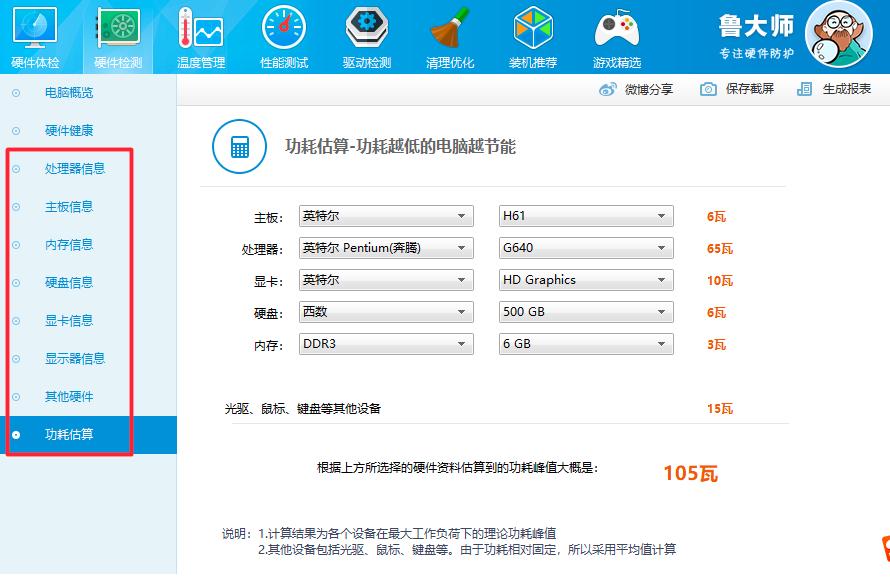890x586 pixels.
Task: Open the 内存 type dropdown DDR3
Action: pyautogui.click(x=387, y=344)
